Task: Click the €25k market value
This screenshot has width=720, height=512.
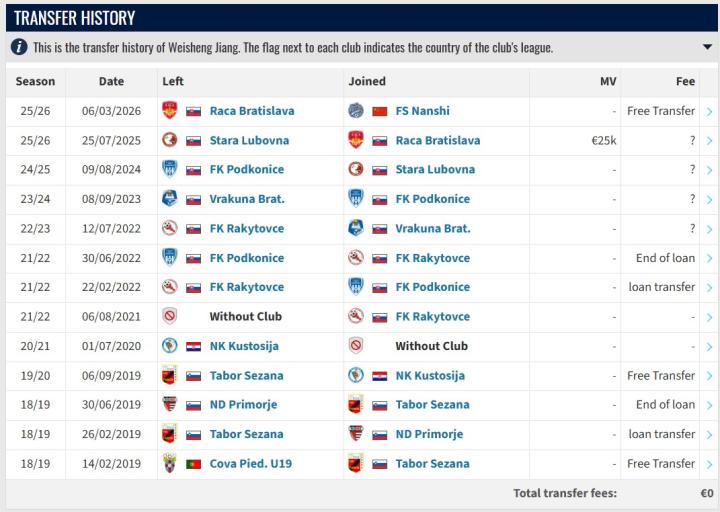Action: coord(604,141)
